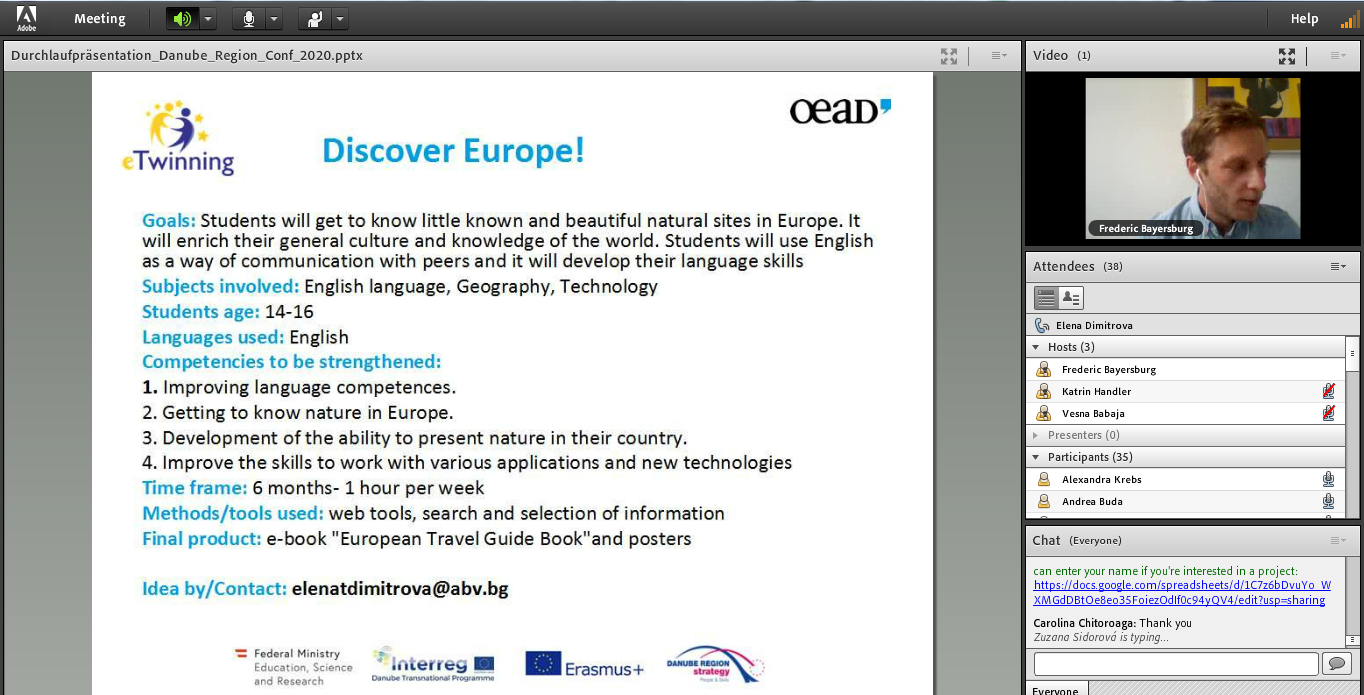Screen dimensions: 1364x695
Task: Toggle the green speaker audio button
Action: point(182,19)
